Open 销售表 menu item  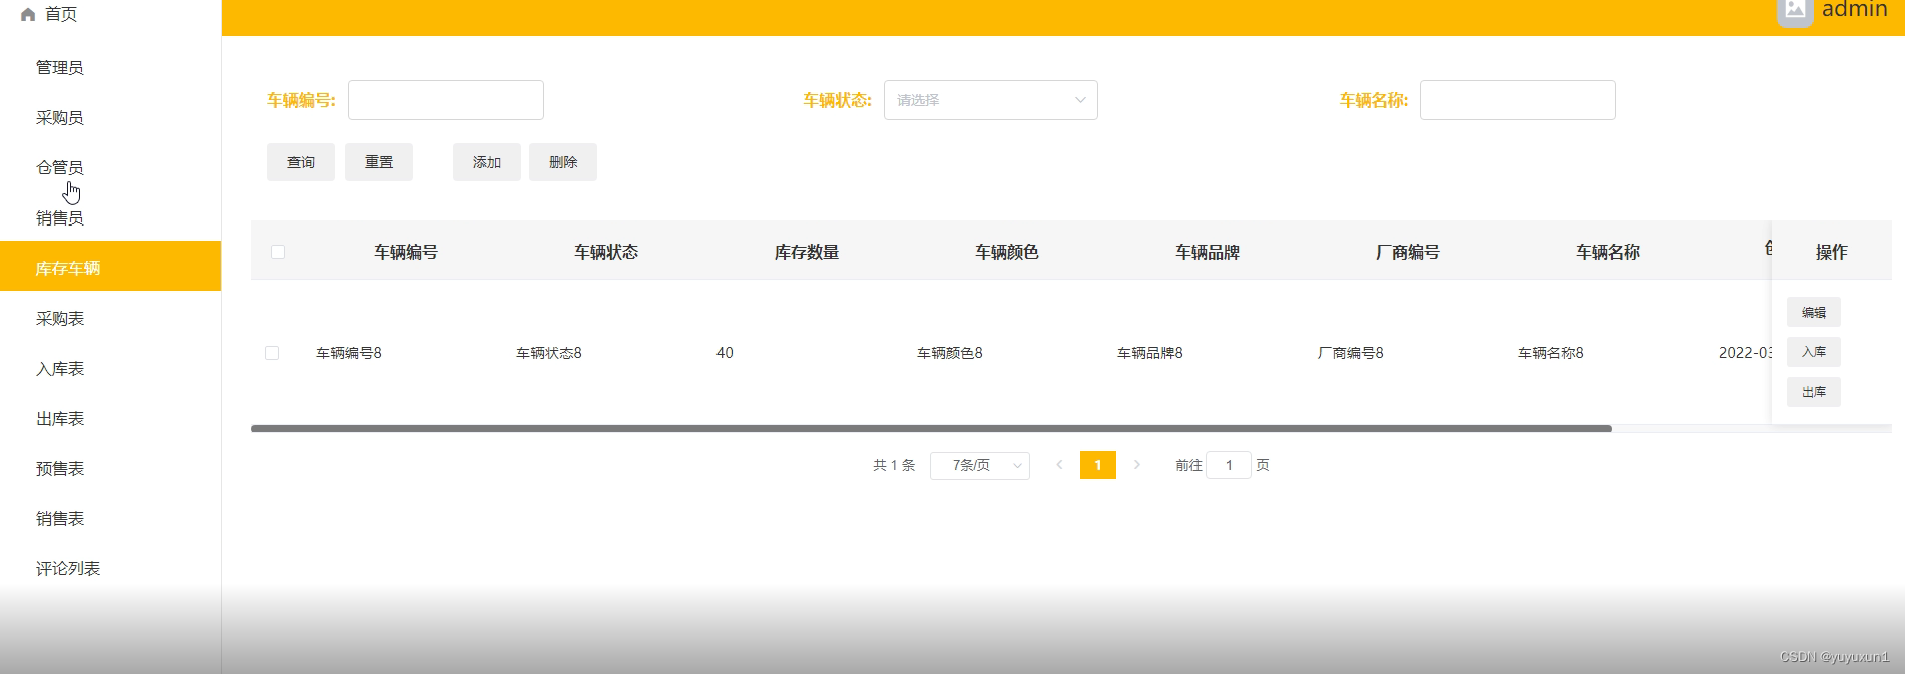[x=110, y=518]
